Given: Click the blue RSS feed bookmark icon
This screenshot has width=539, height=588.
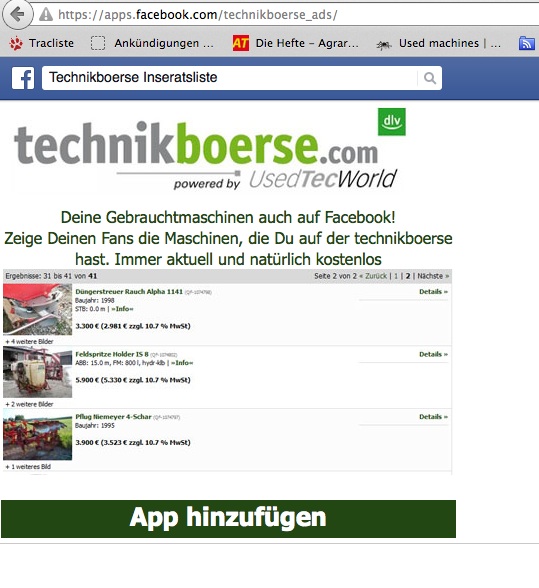Looking at the screenshot, I should pos(527,43).
